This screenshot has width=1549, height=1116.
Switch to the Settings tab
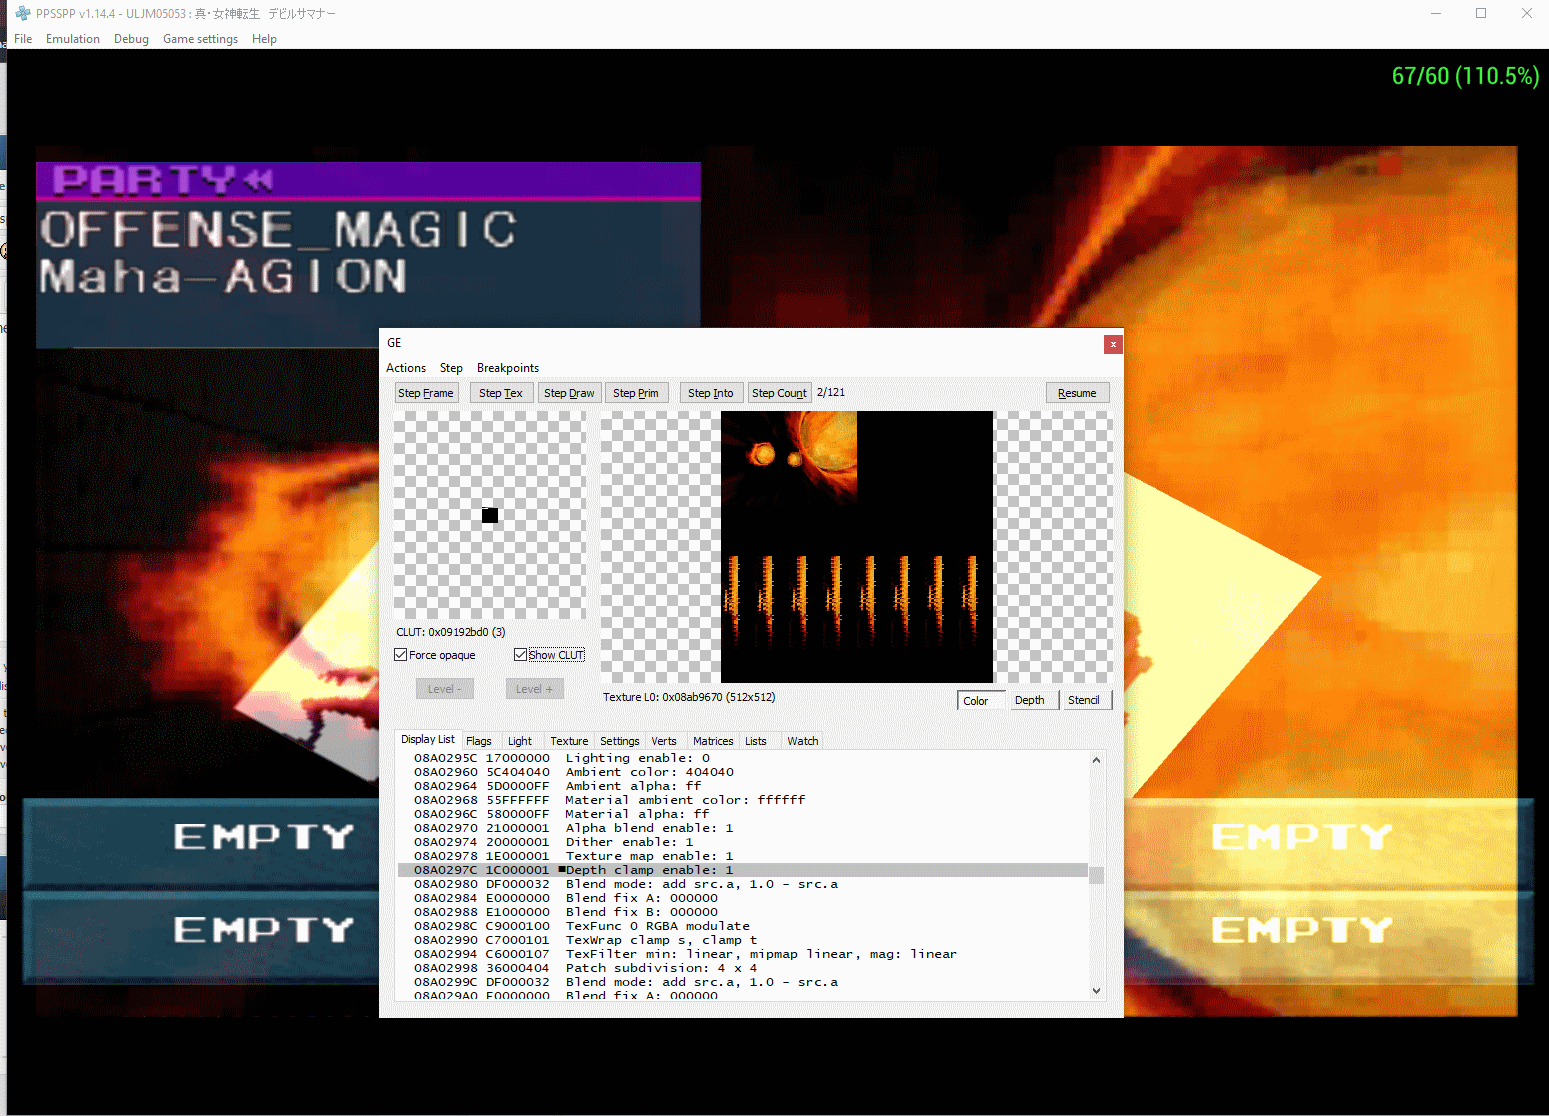[620, 741]
